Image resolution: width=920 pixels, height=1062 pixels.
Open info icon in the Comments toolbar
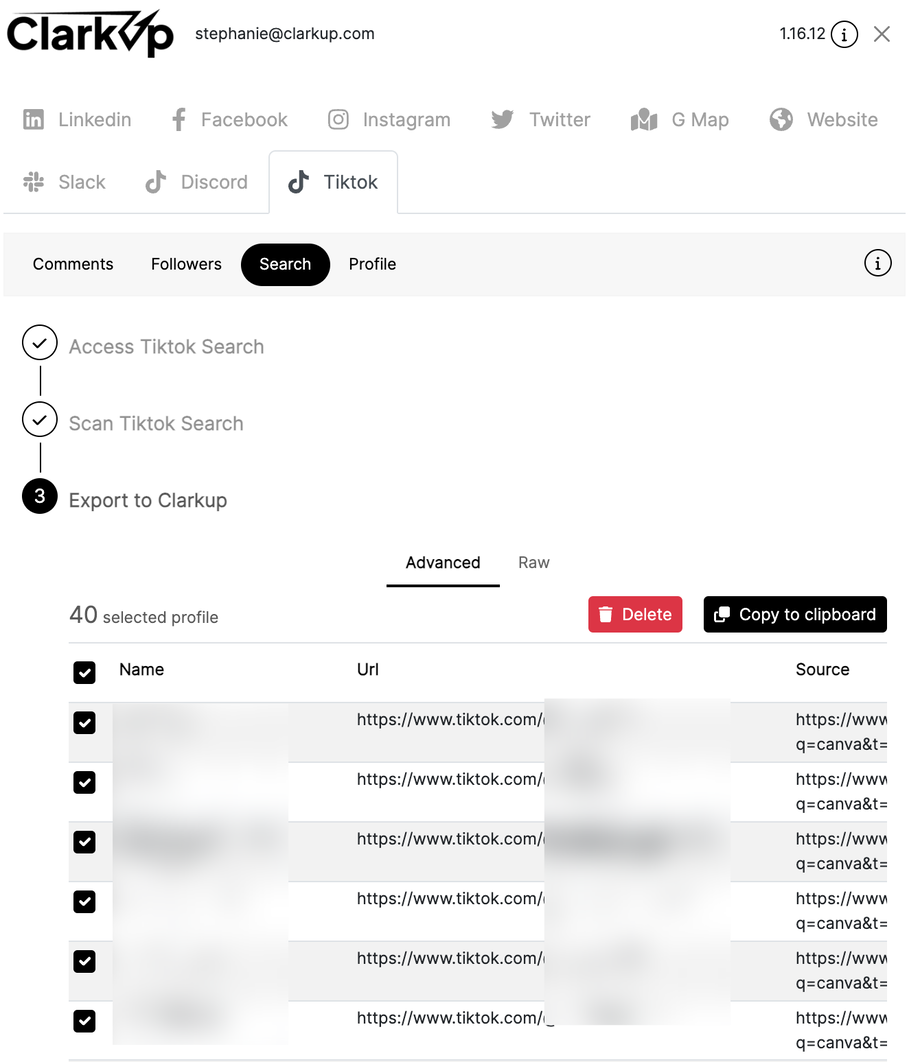pyautogui.click(x=877, y=263)
